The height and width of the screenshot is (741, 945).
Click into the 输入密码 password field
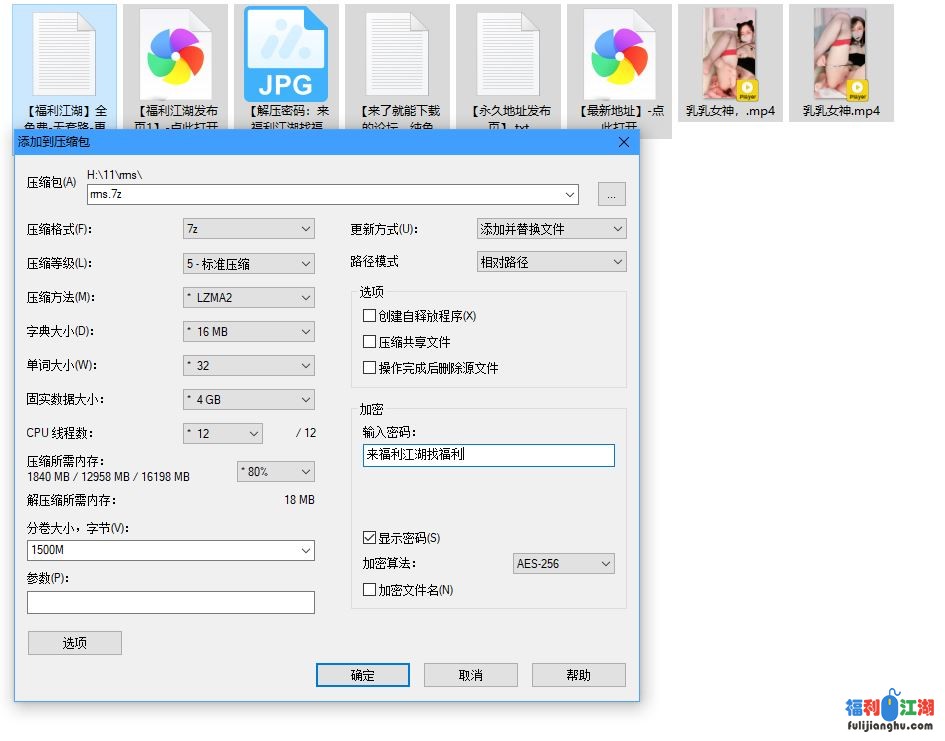pos(488,455)
